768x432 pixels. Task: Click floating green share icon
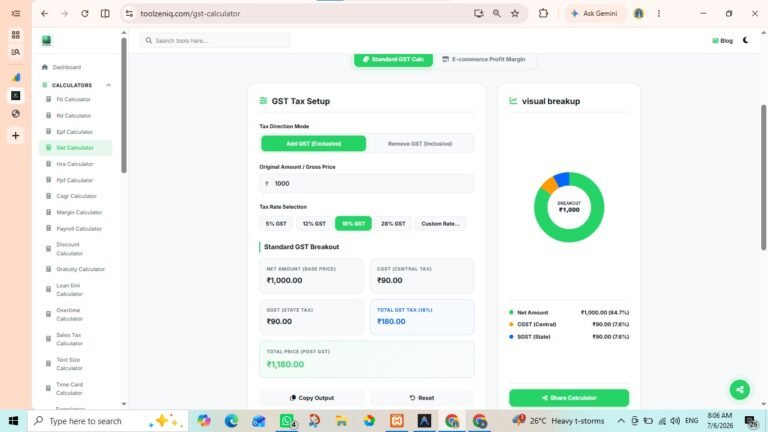pos(740,390)
